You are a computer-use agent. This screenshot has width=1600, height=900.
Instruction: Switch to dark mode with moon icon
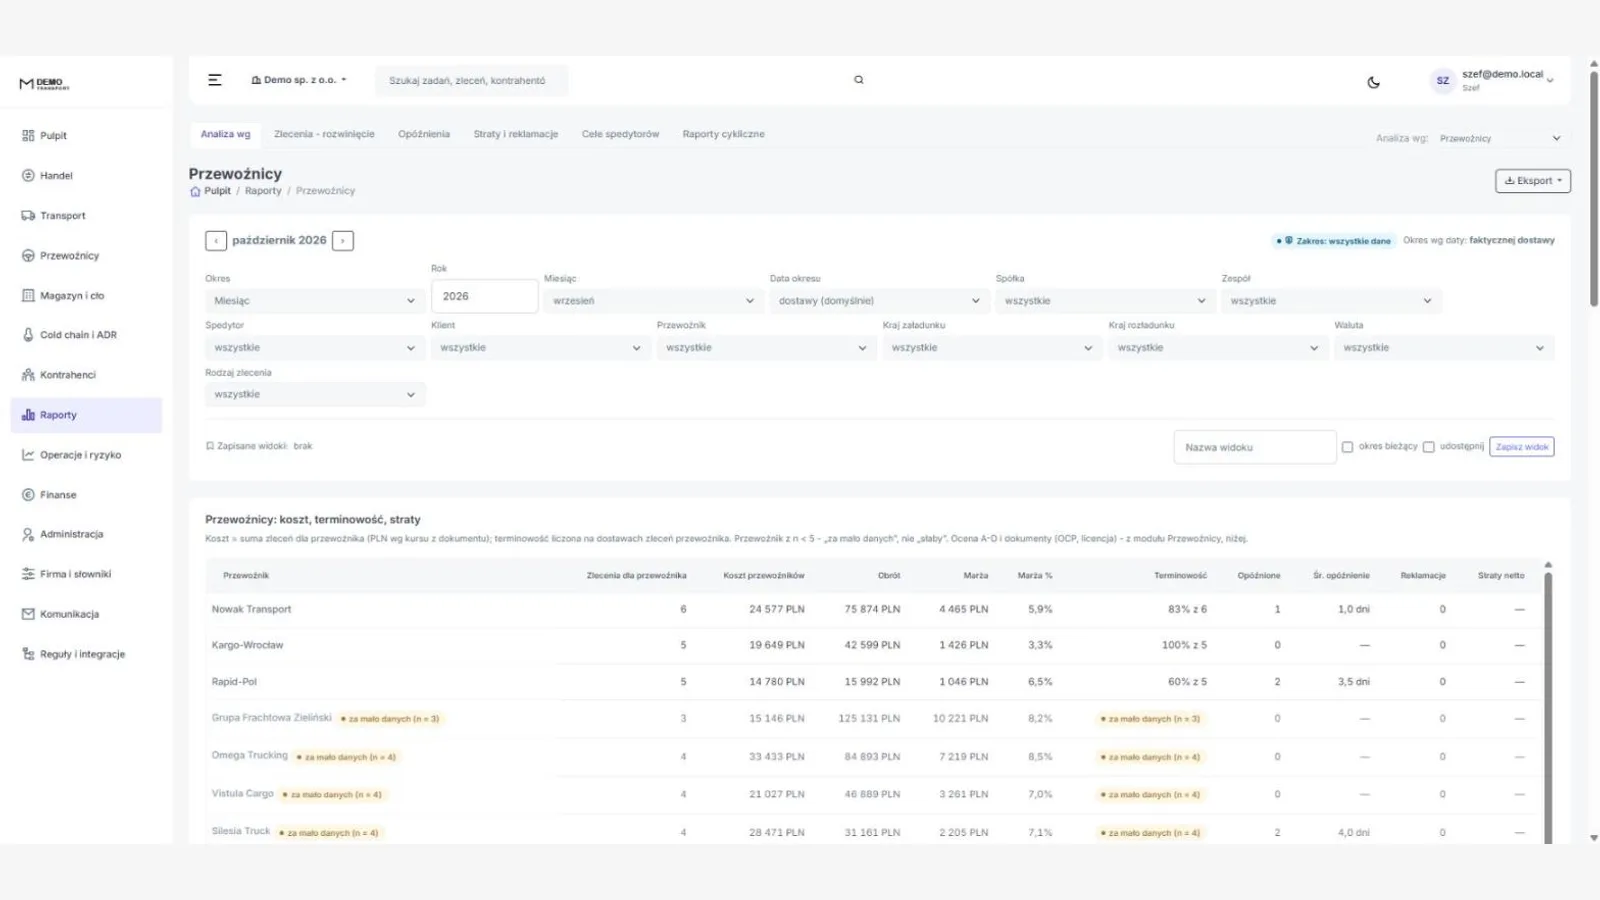pyautogui.click(x=1373, y=82)
